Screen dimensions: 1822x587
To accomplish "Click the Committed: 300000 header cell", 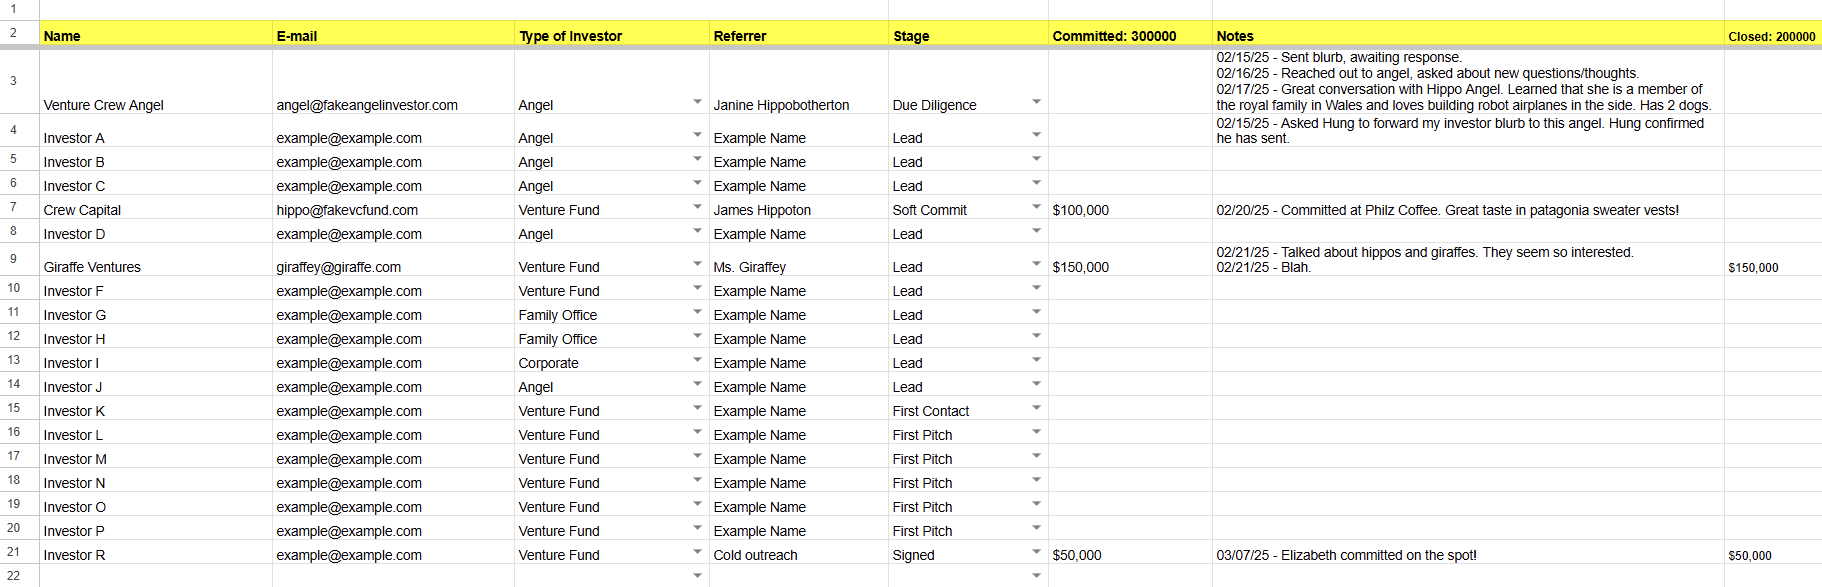I will [1129, 35].
